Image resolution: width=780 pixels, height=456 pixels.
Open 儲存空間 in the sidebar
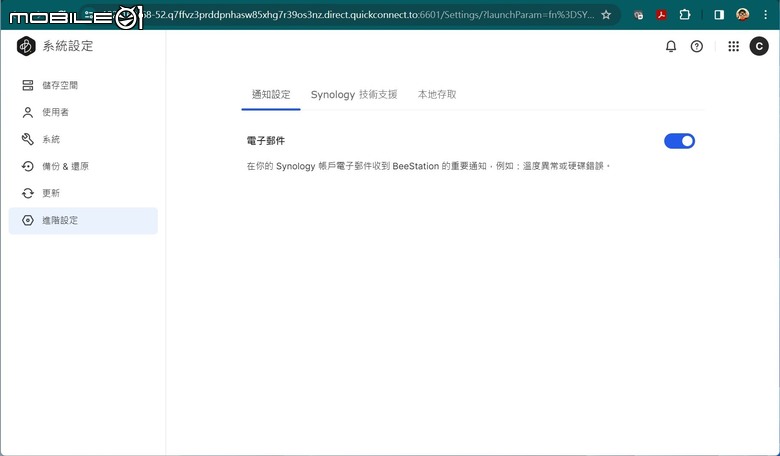point(83,85)
